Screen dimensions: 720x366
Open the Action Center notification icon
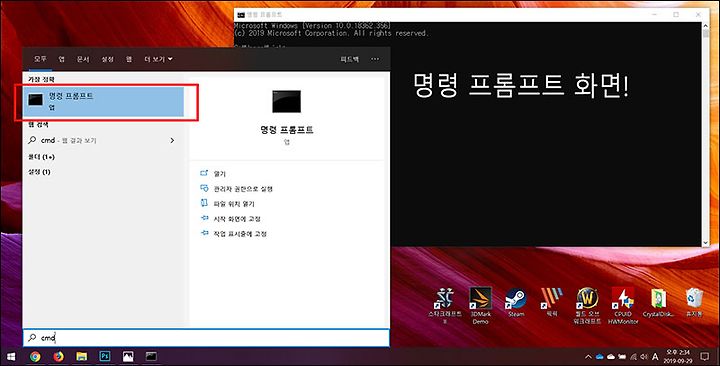[705, 356]
